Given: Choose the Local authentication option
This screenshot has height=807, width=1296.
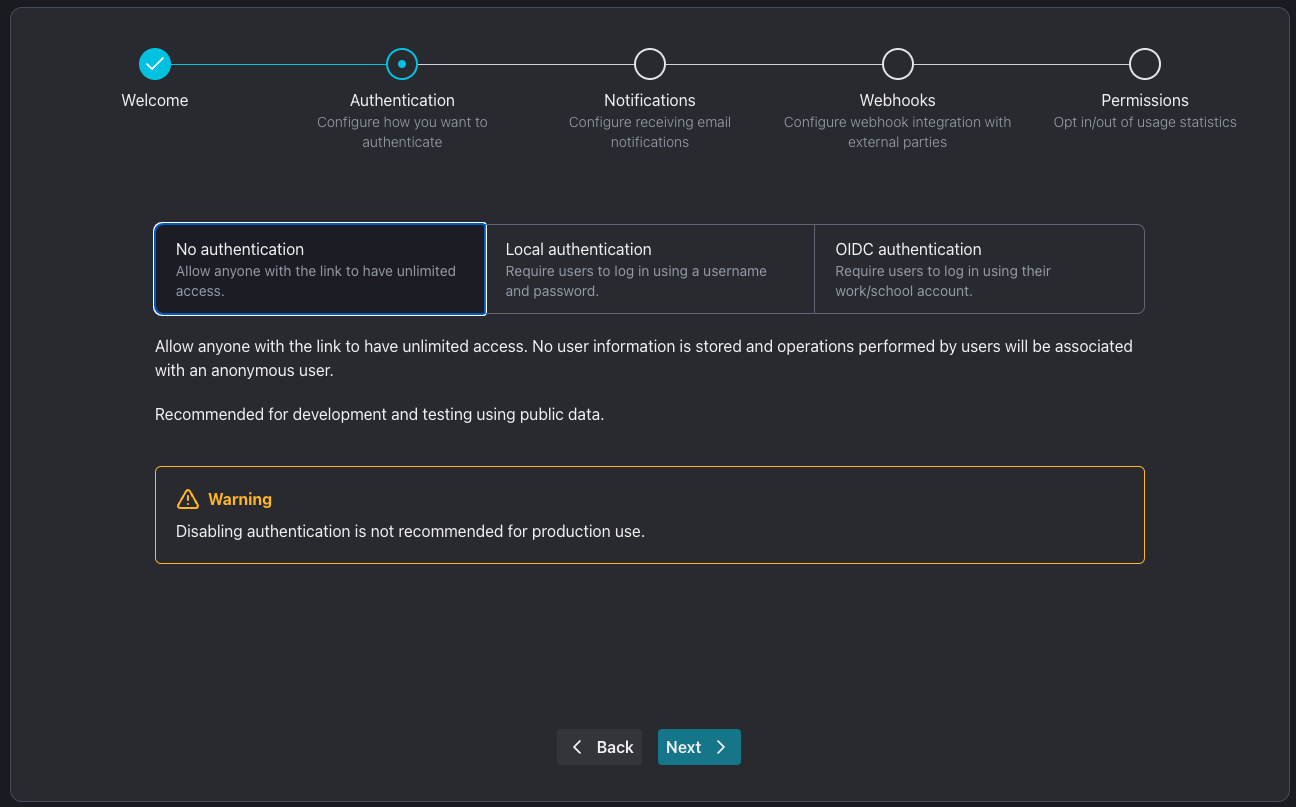Looking at the screenshot, I should coord(650,269).
